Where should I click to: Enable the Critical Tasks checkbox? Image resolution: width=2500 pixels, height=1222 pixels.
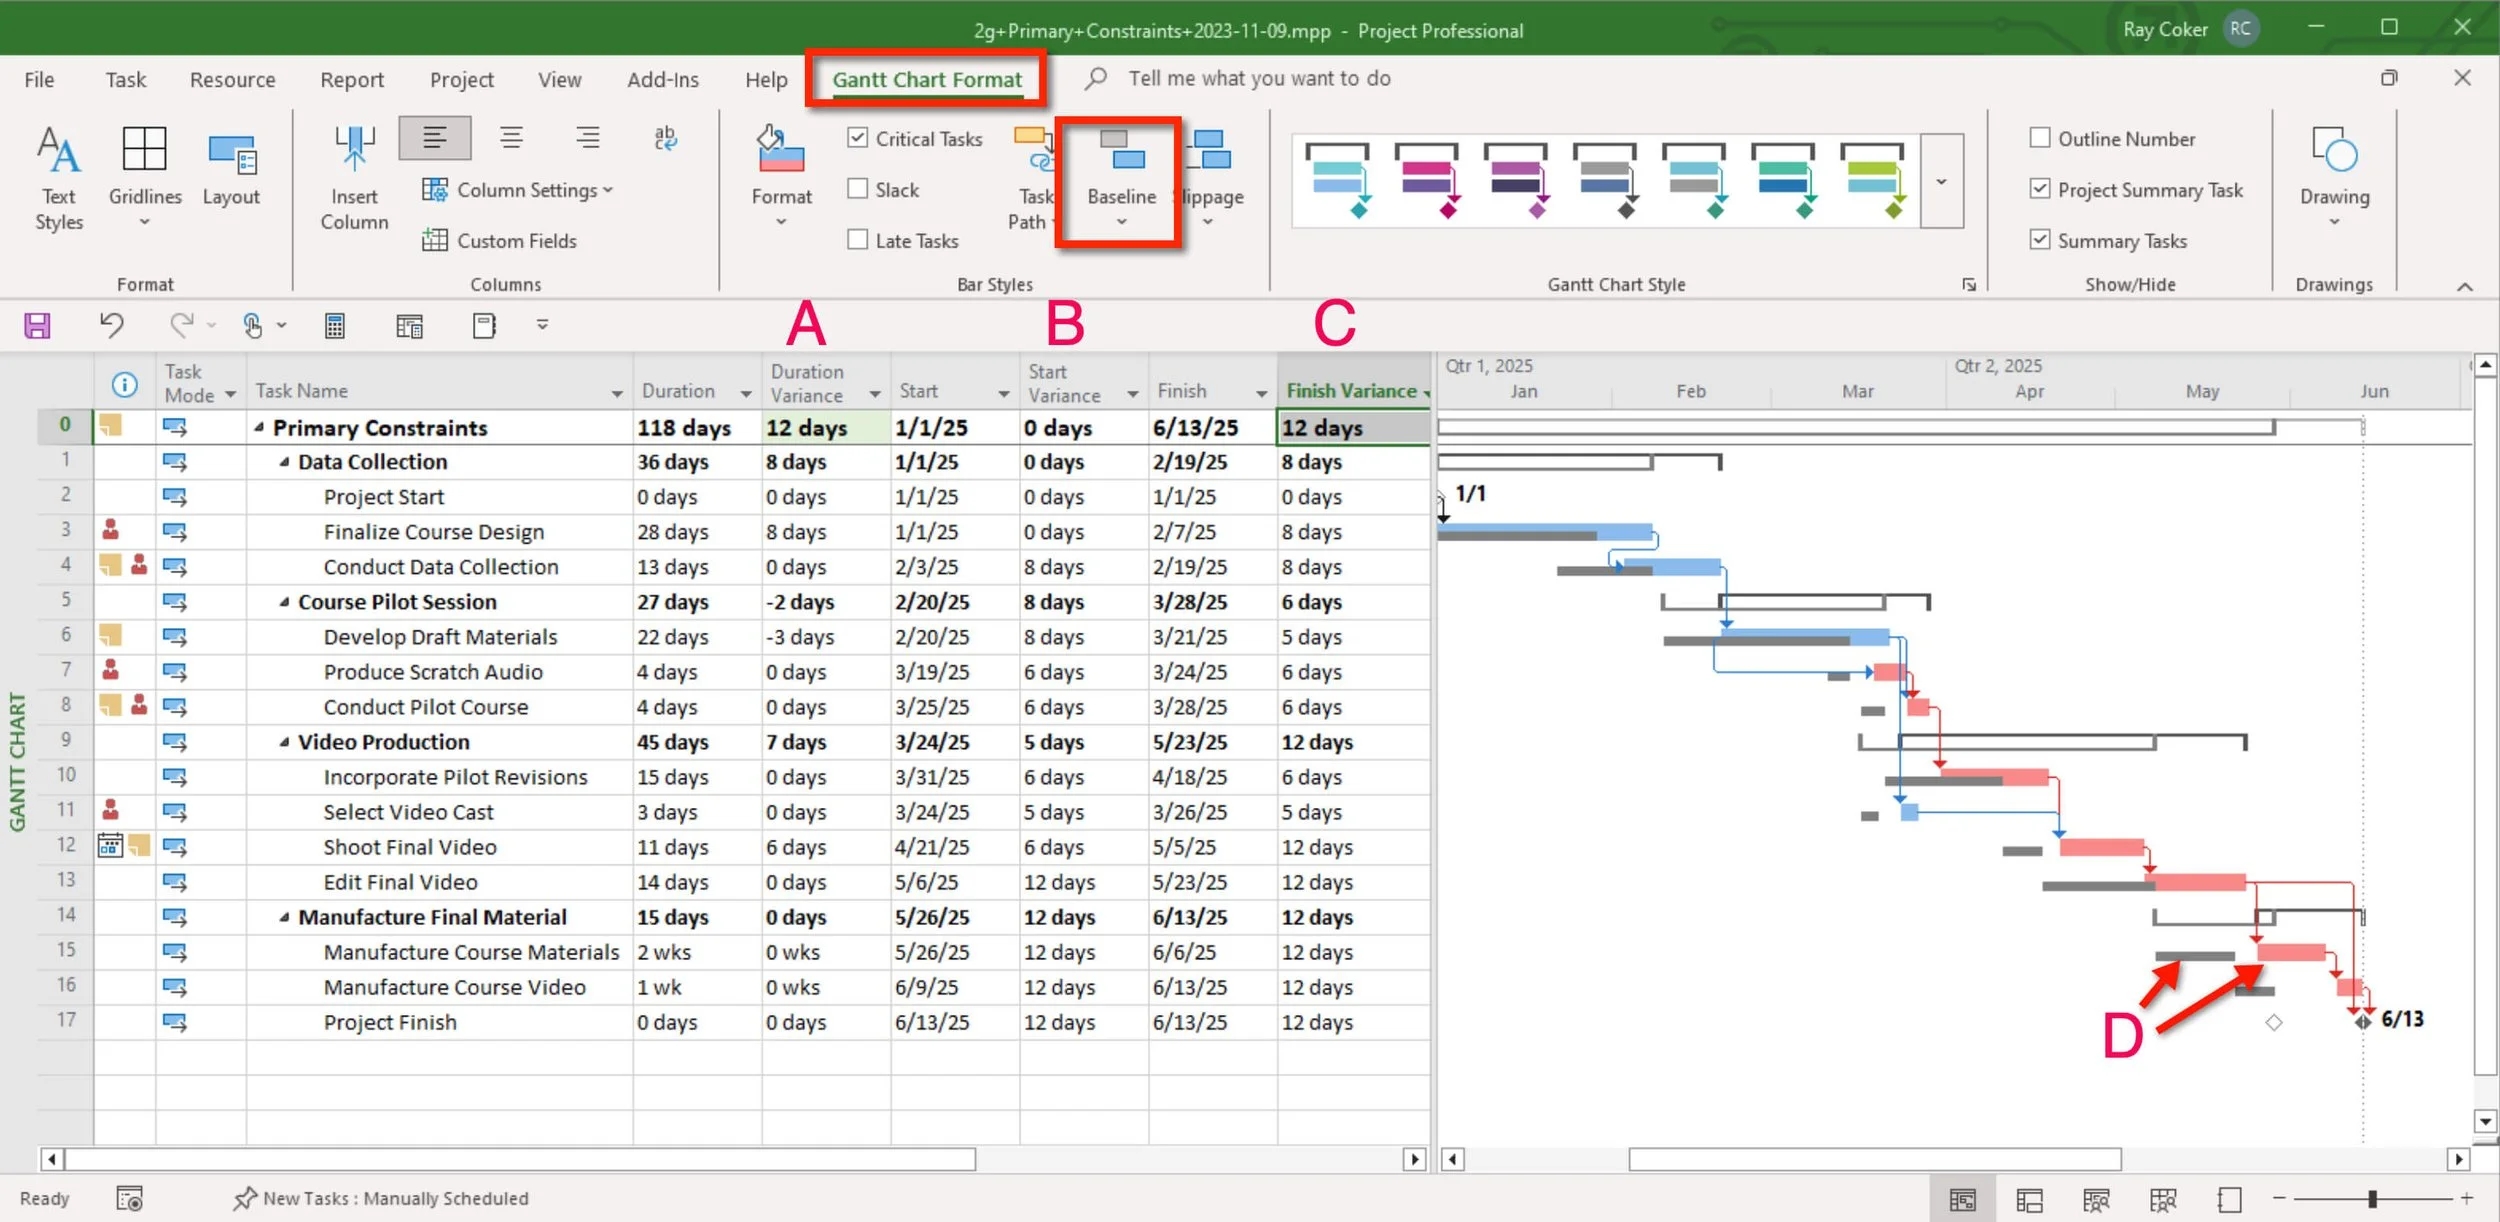pos(858,138)
